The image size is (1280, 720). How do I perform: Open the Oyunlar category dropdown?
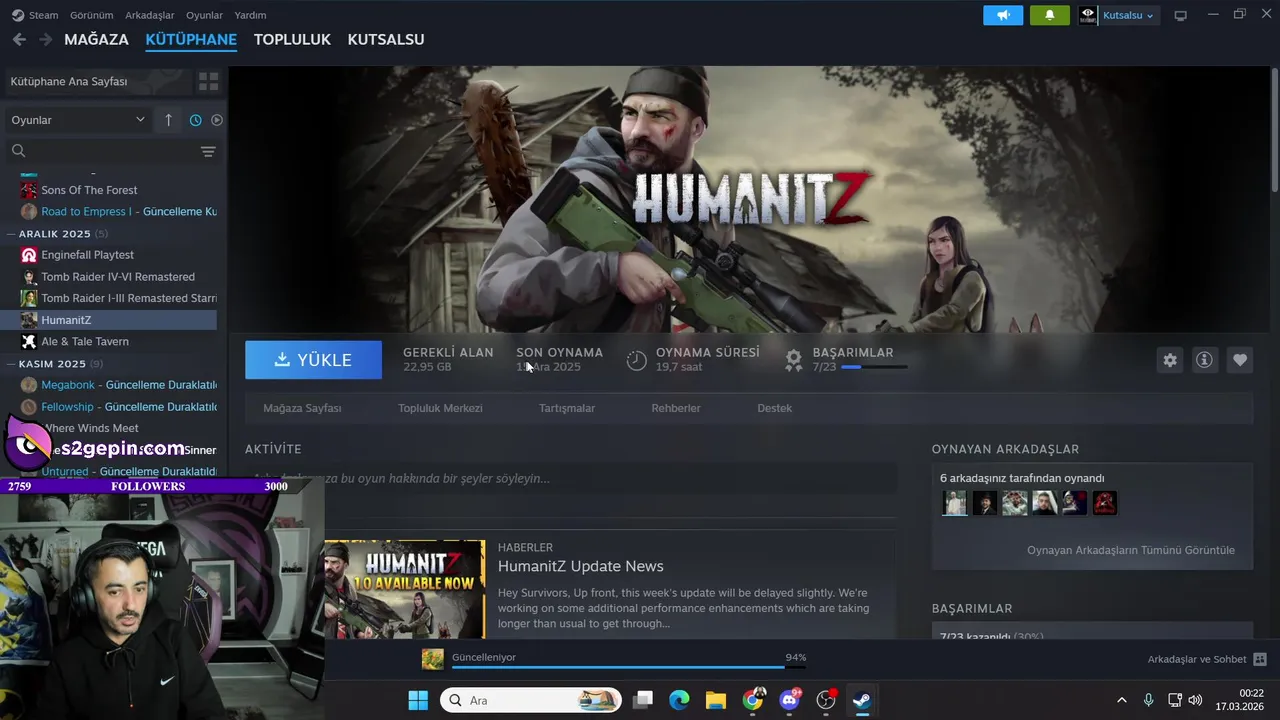point(77,120)
